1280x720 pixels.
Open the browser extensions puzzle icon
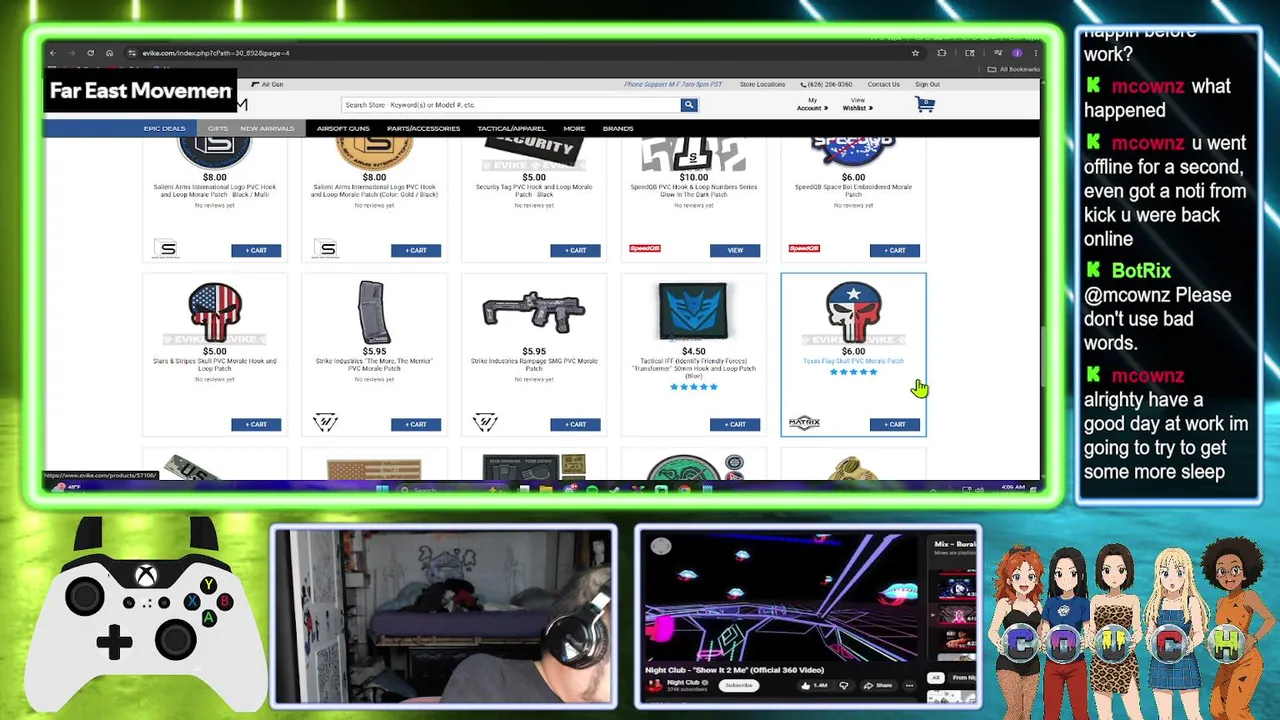(x=941, y=53)
